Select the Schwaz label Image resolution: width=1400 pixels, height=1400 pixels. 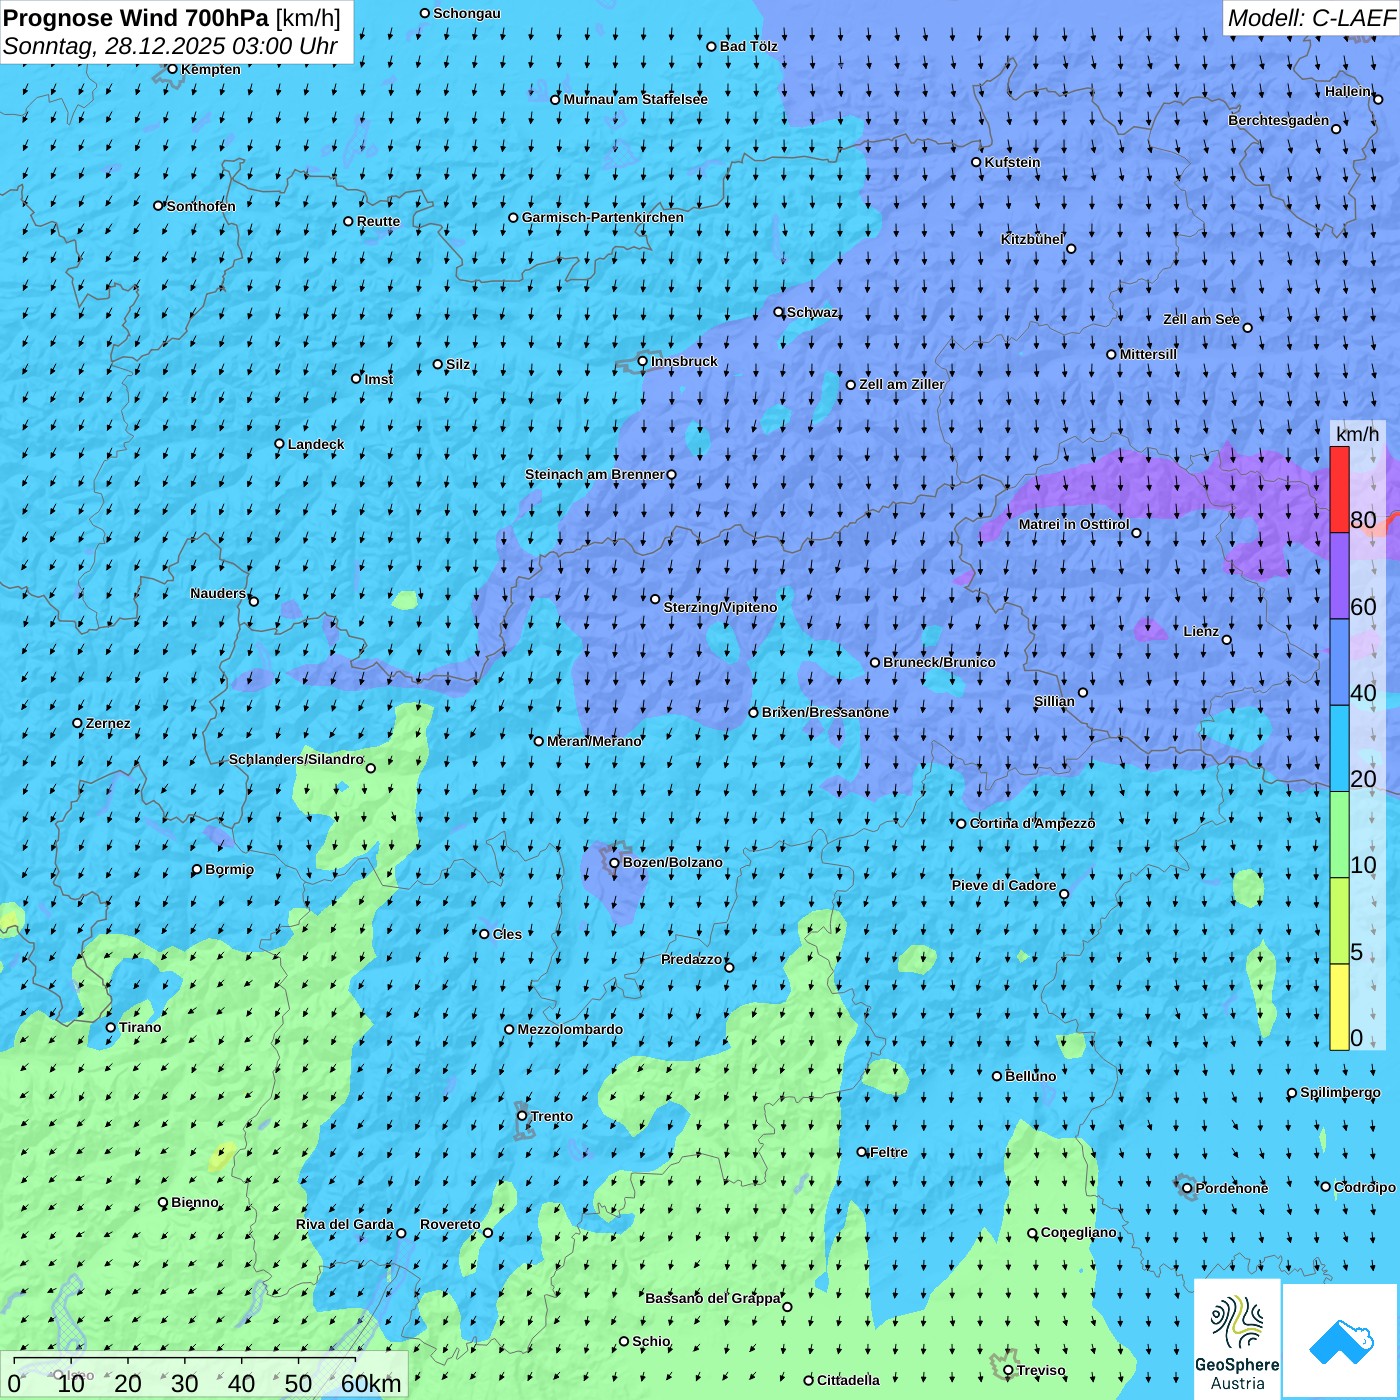tap(813, 312)
